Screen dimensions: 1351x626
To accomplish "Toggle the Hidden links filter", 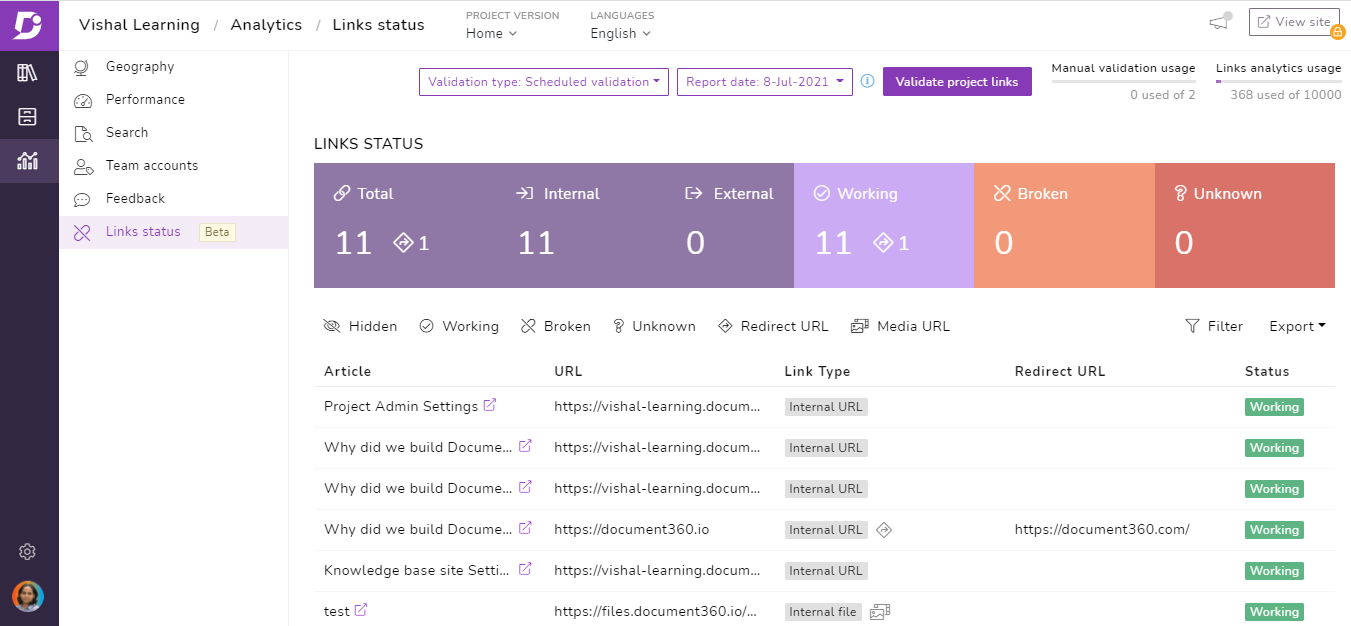I will 360,326.
